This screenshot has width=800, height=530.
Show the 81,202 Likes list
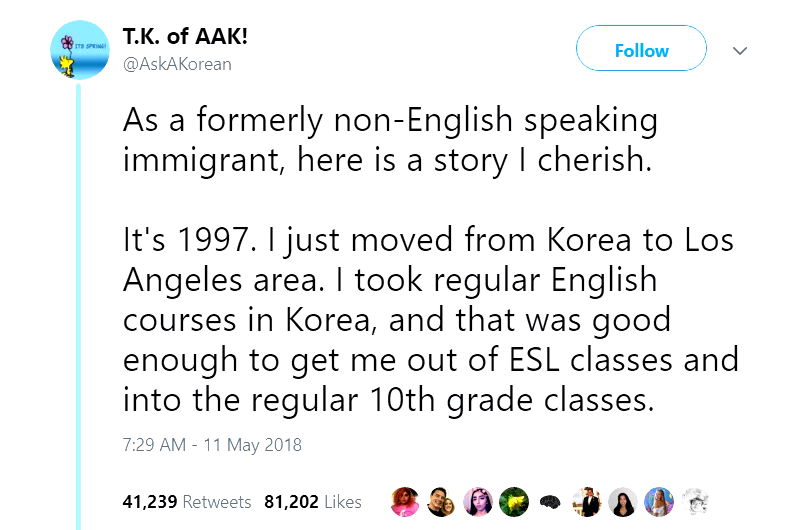tap(312, 501)
